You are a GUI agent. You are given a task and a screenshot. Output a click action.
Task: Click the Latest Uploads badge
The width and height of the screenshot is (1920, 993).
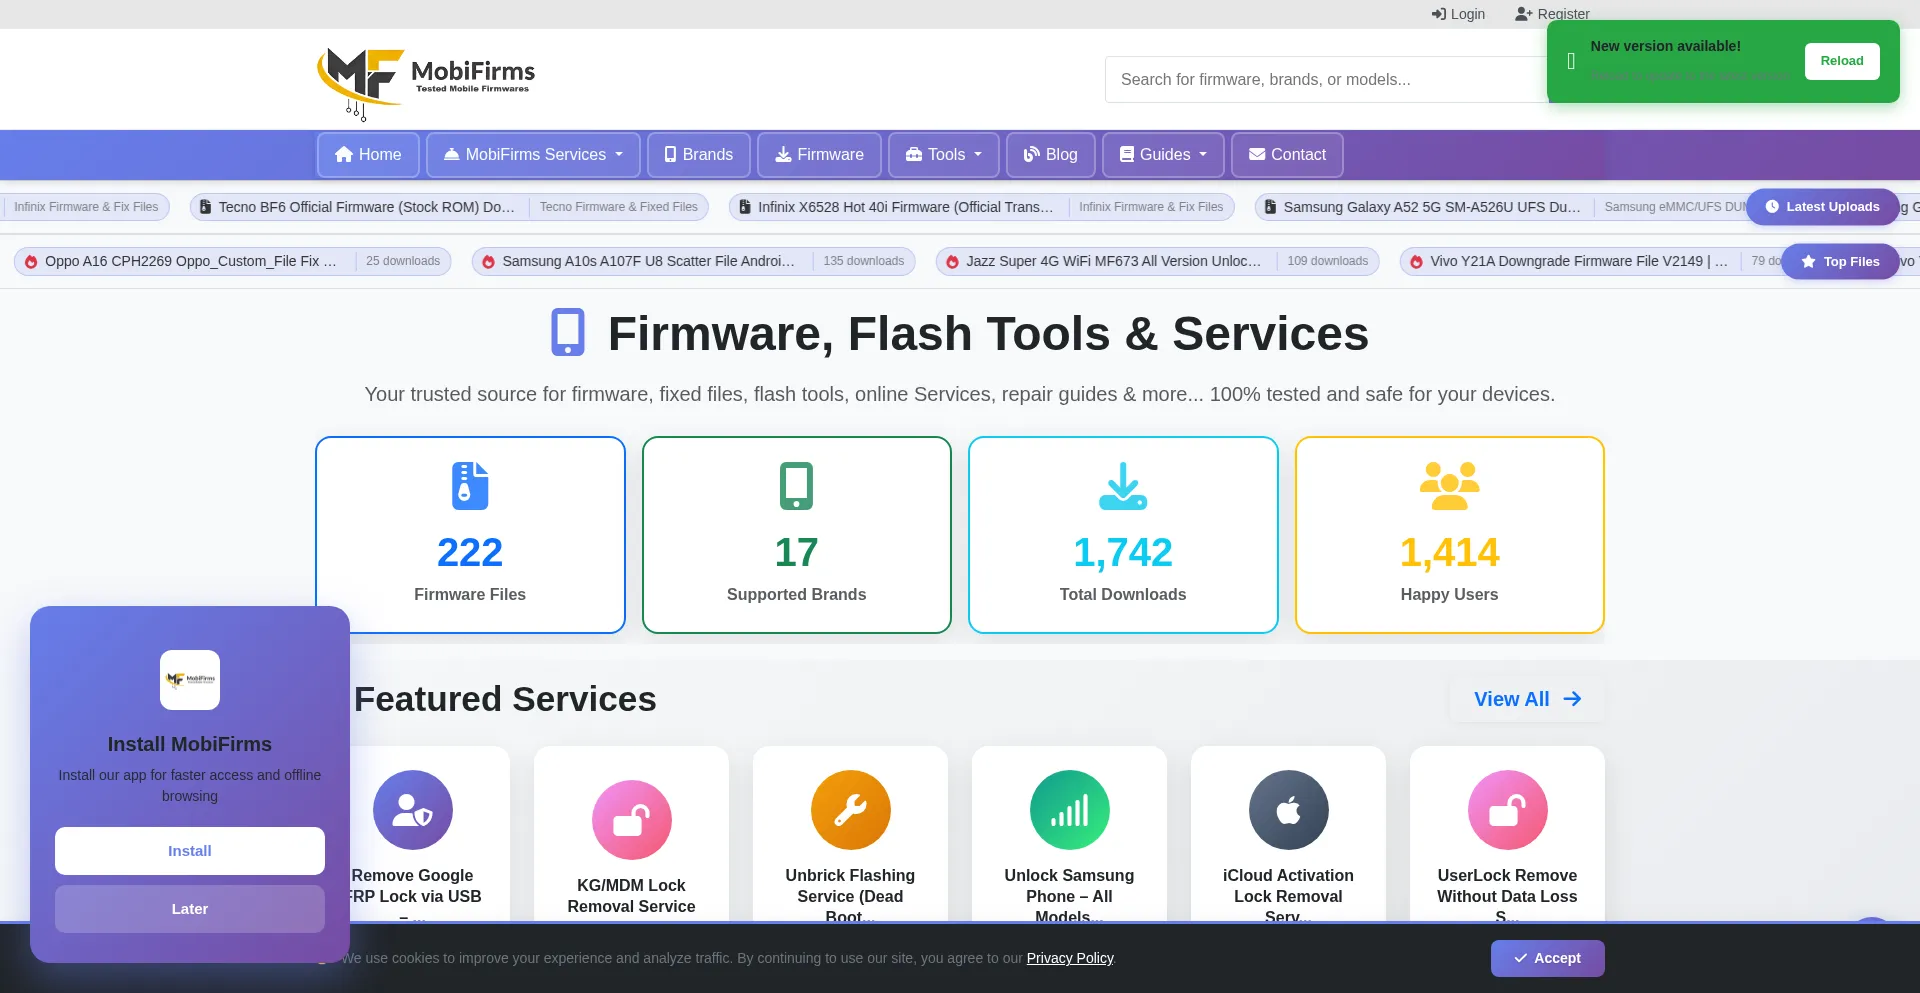[x=1822, y=207]
